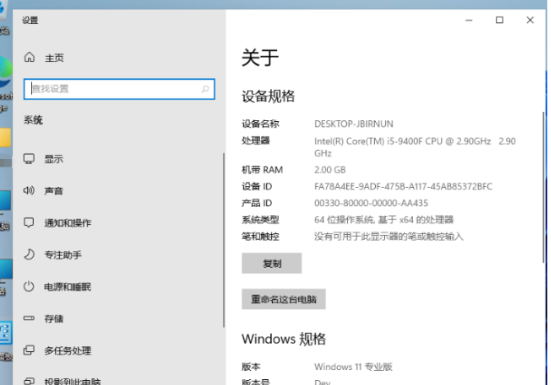The image size is (551, 385).
Task: Maximize the Settings window
Action: pos(499,20)
